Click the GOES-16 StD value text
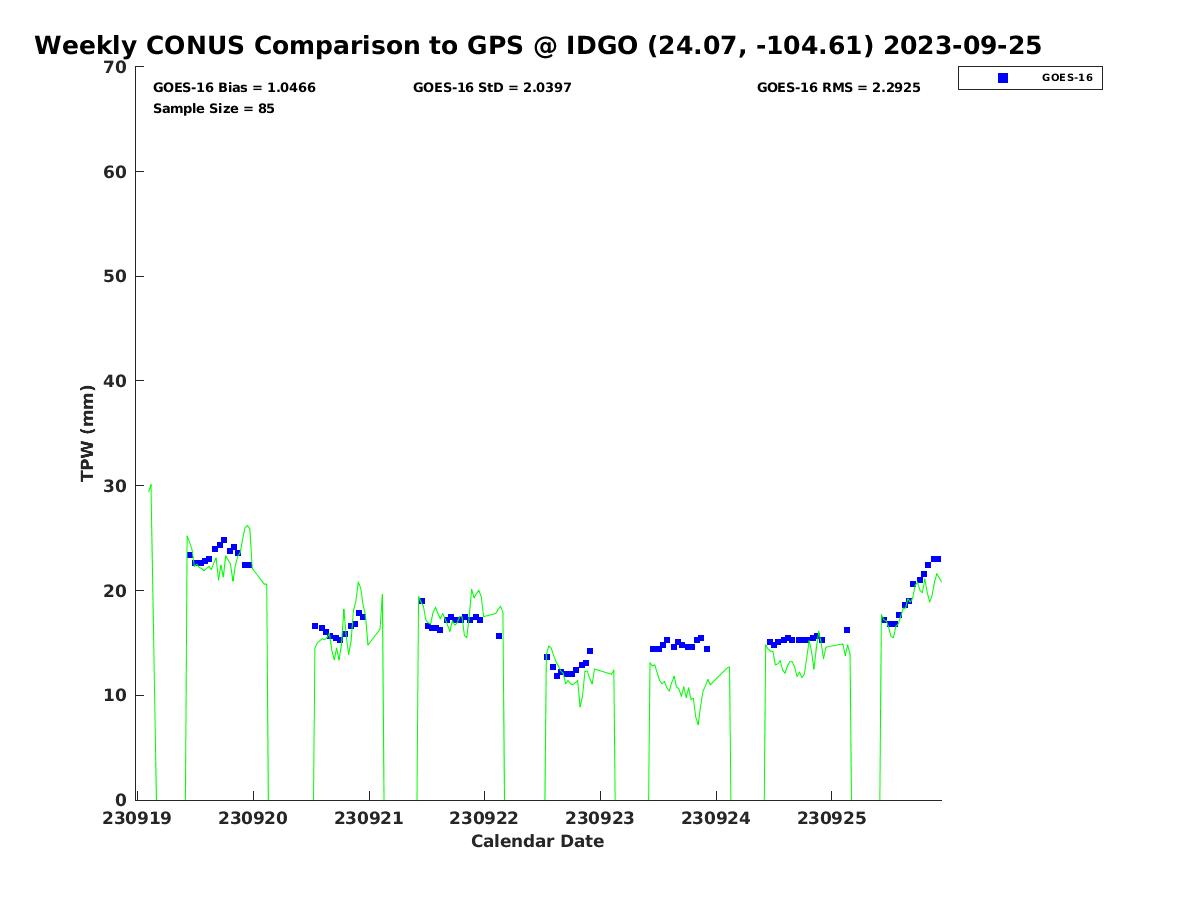The image size is (1200, 900). pyautogui.click(x=492, y=88)
